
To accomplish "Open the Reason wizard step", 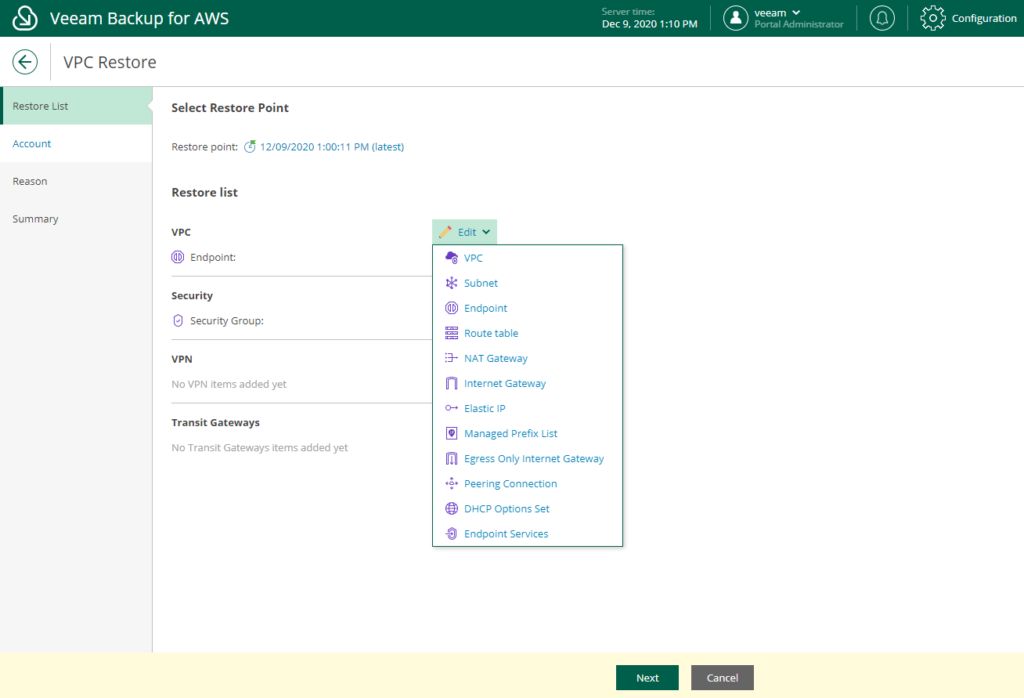I will [76, 181].
